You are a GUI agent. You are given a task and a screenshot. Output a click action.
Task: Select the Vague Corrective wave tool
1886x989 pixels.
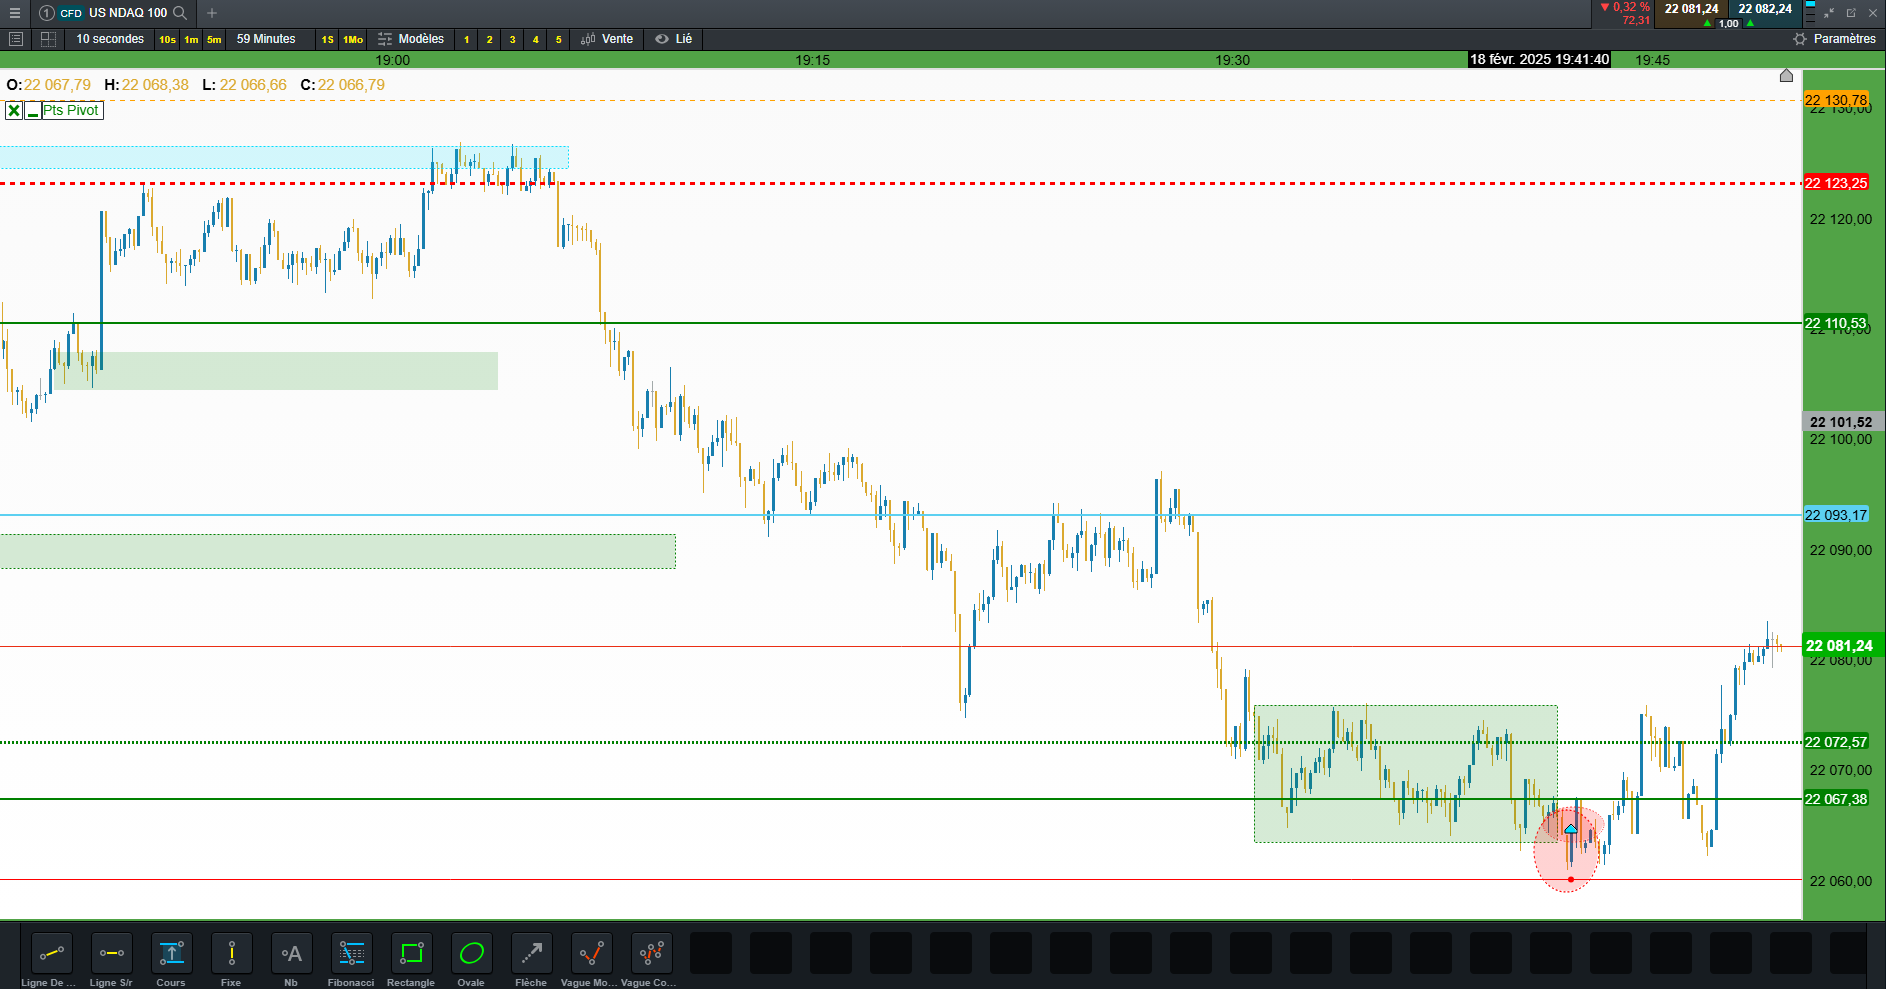651,953
